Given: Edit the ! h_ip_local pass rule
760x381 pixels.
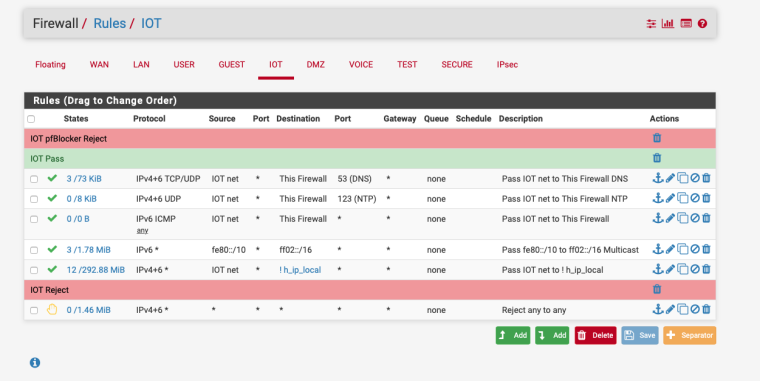Looking at the screenshot, I should (670, 269).
